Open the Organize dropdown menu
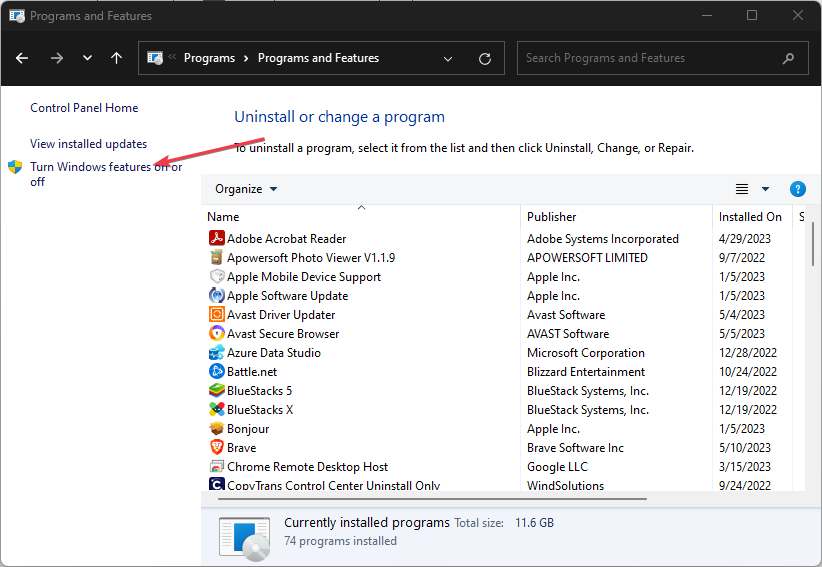 pos(246,189)
